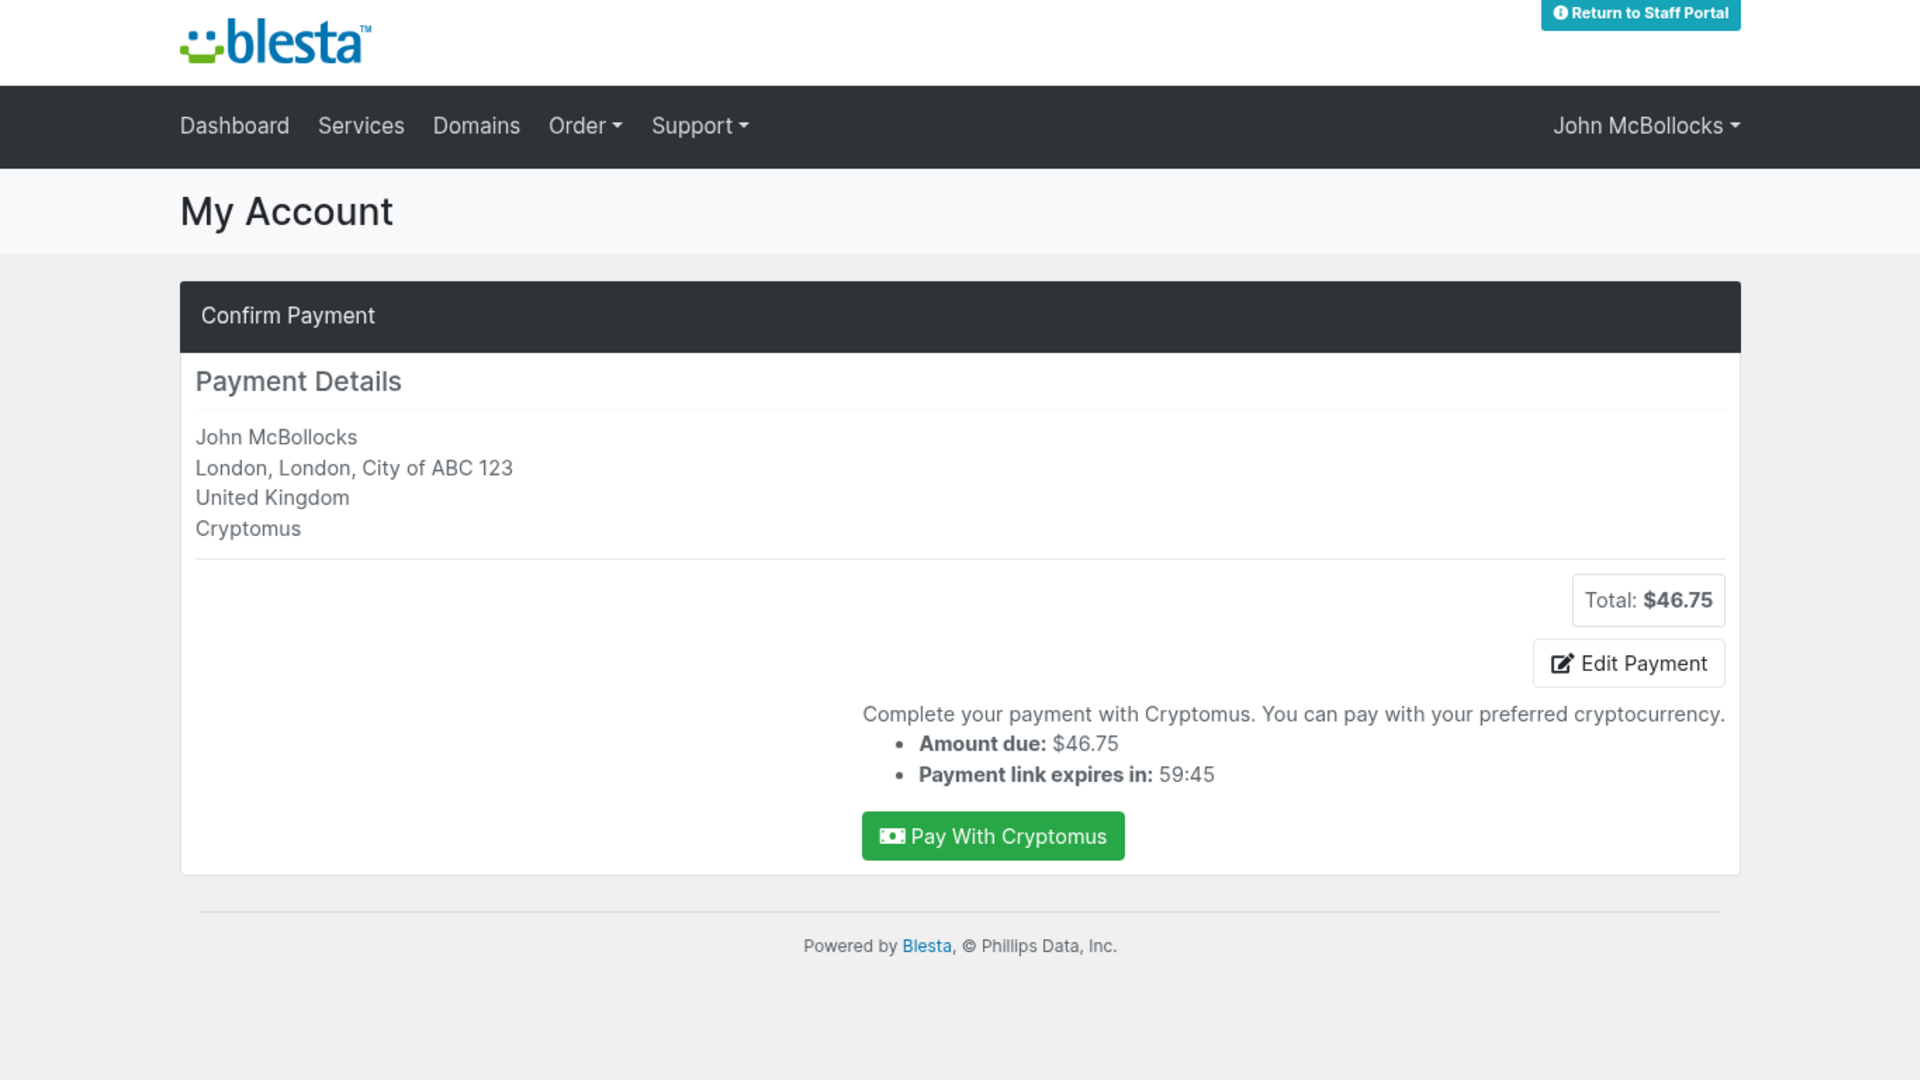Click the Edit Payment button
This screenshot has width=1920, height=1080.
coord(1628,663)
